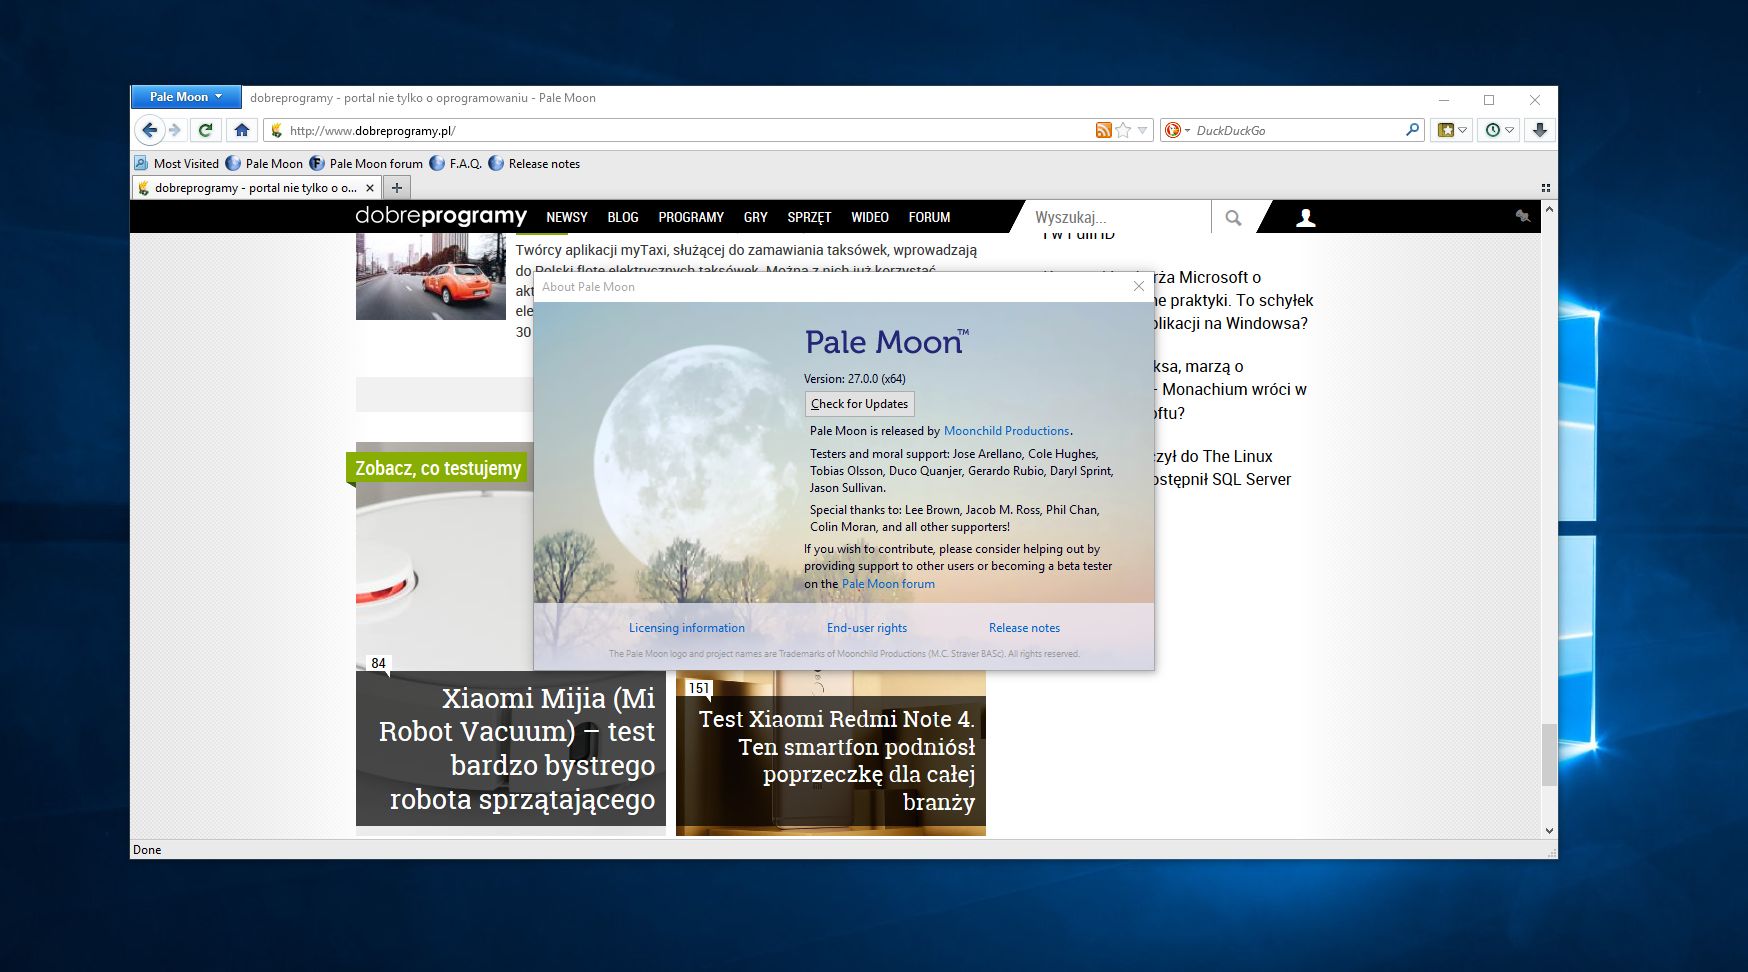Open the Downloads arrow button
This screenshot has width=1748, height=972.
pos(1540,130)
